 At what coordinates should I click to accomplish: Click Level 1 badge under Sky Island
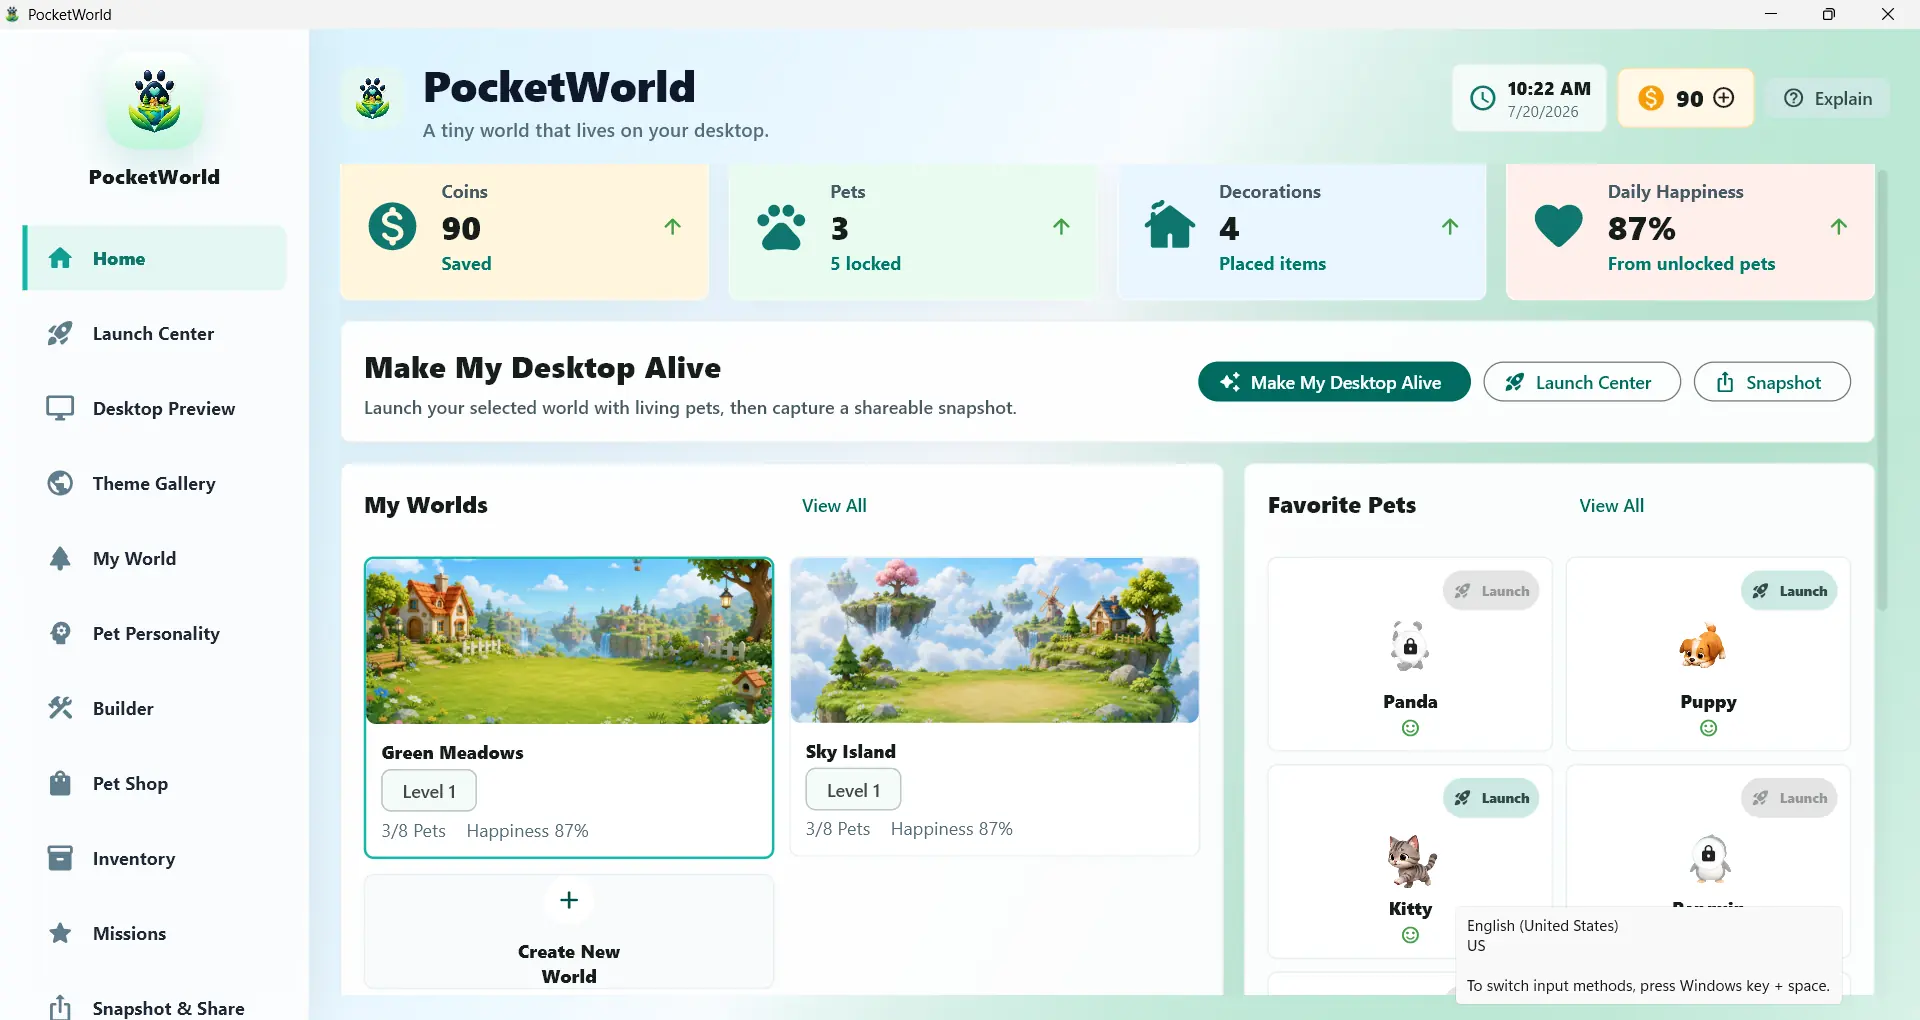pos(853,790)
